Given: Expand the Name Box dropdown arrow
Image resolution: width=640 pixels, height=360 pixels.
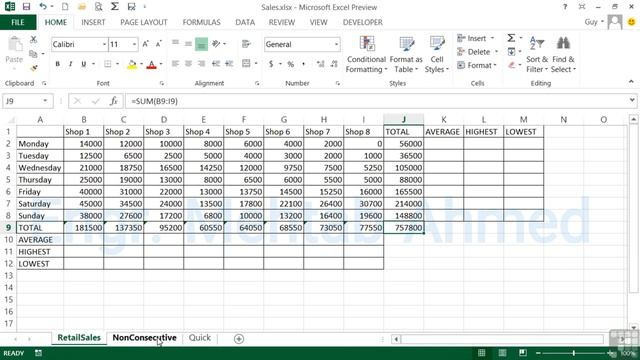Looking at the screenshot, I should click(x=45, y=101).
